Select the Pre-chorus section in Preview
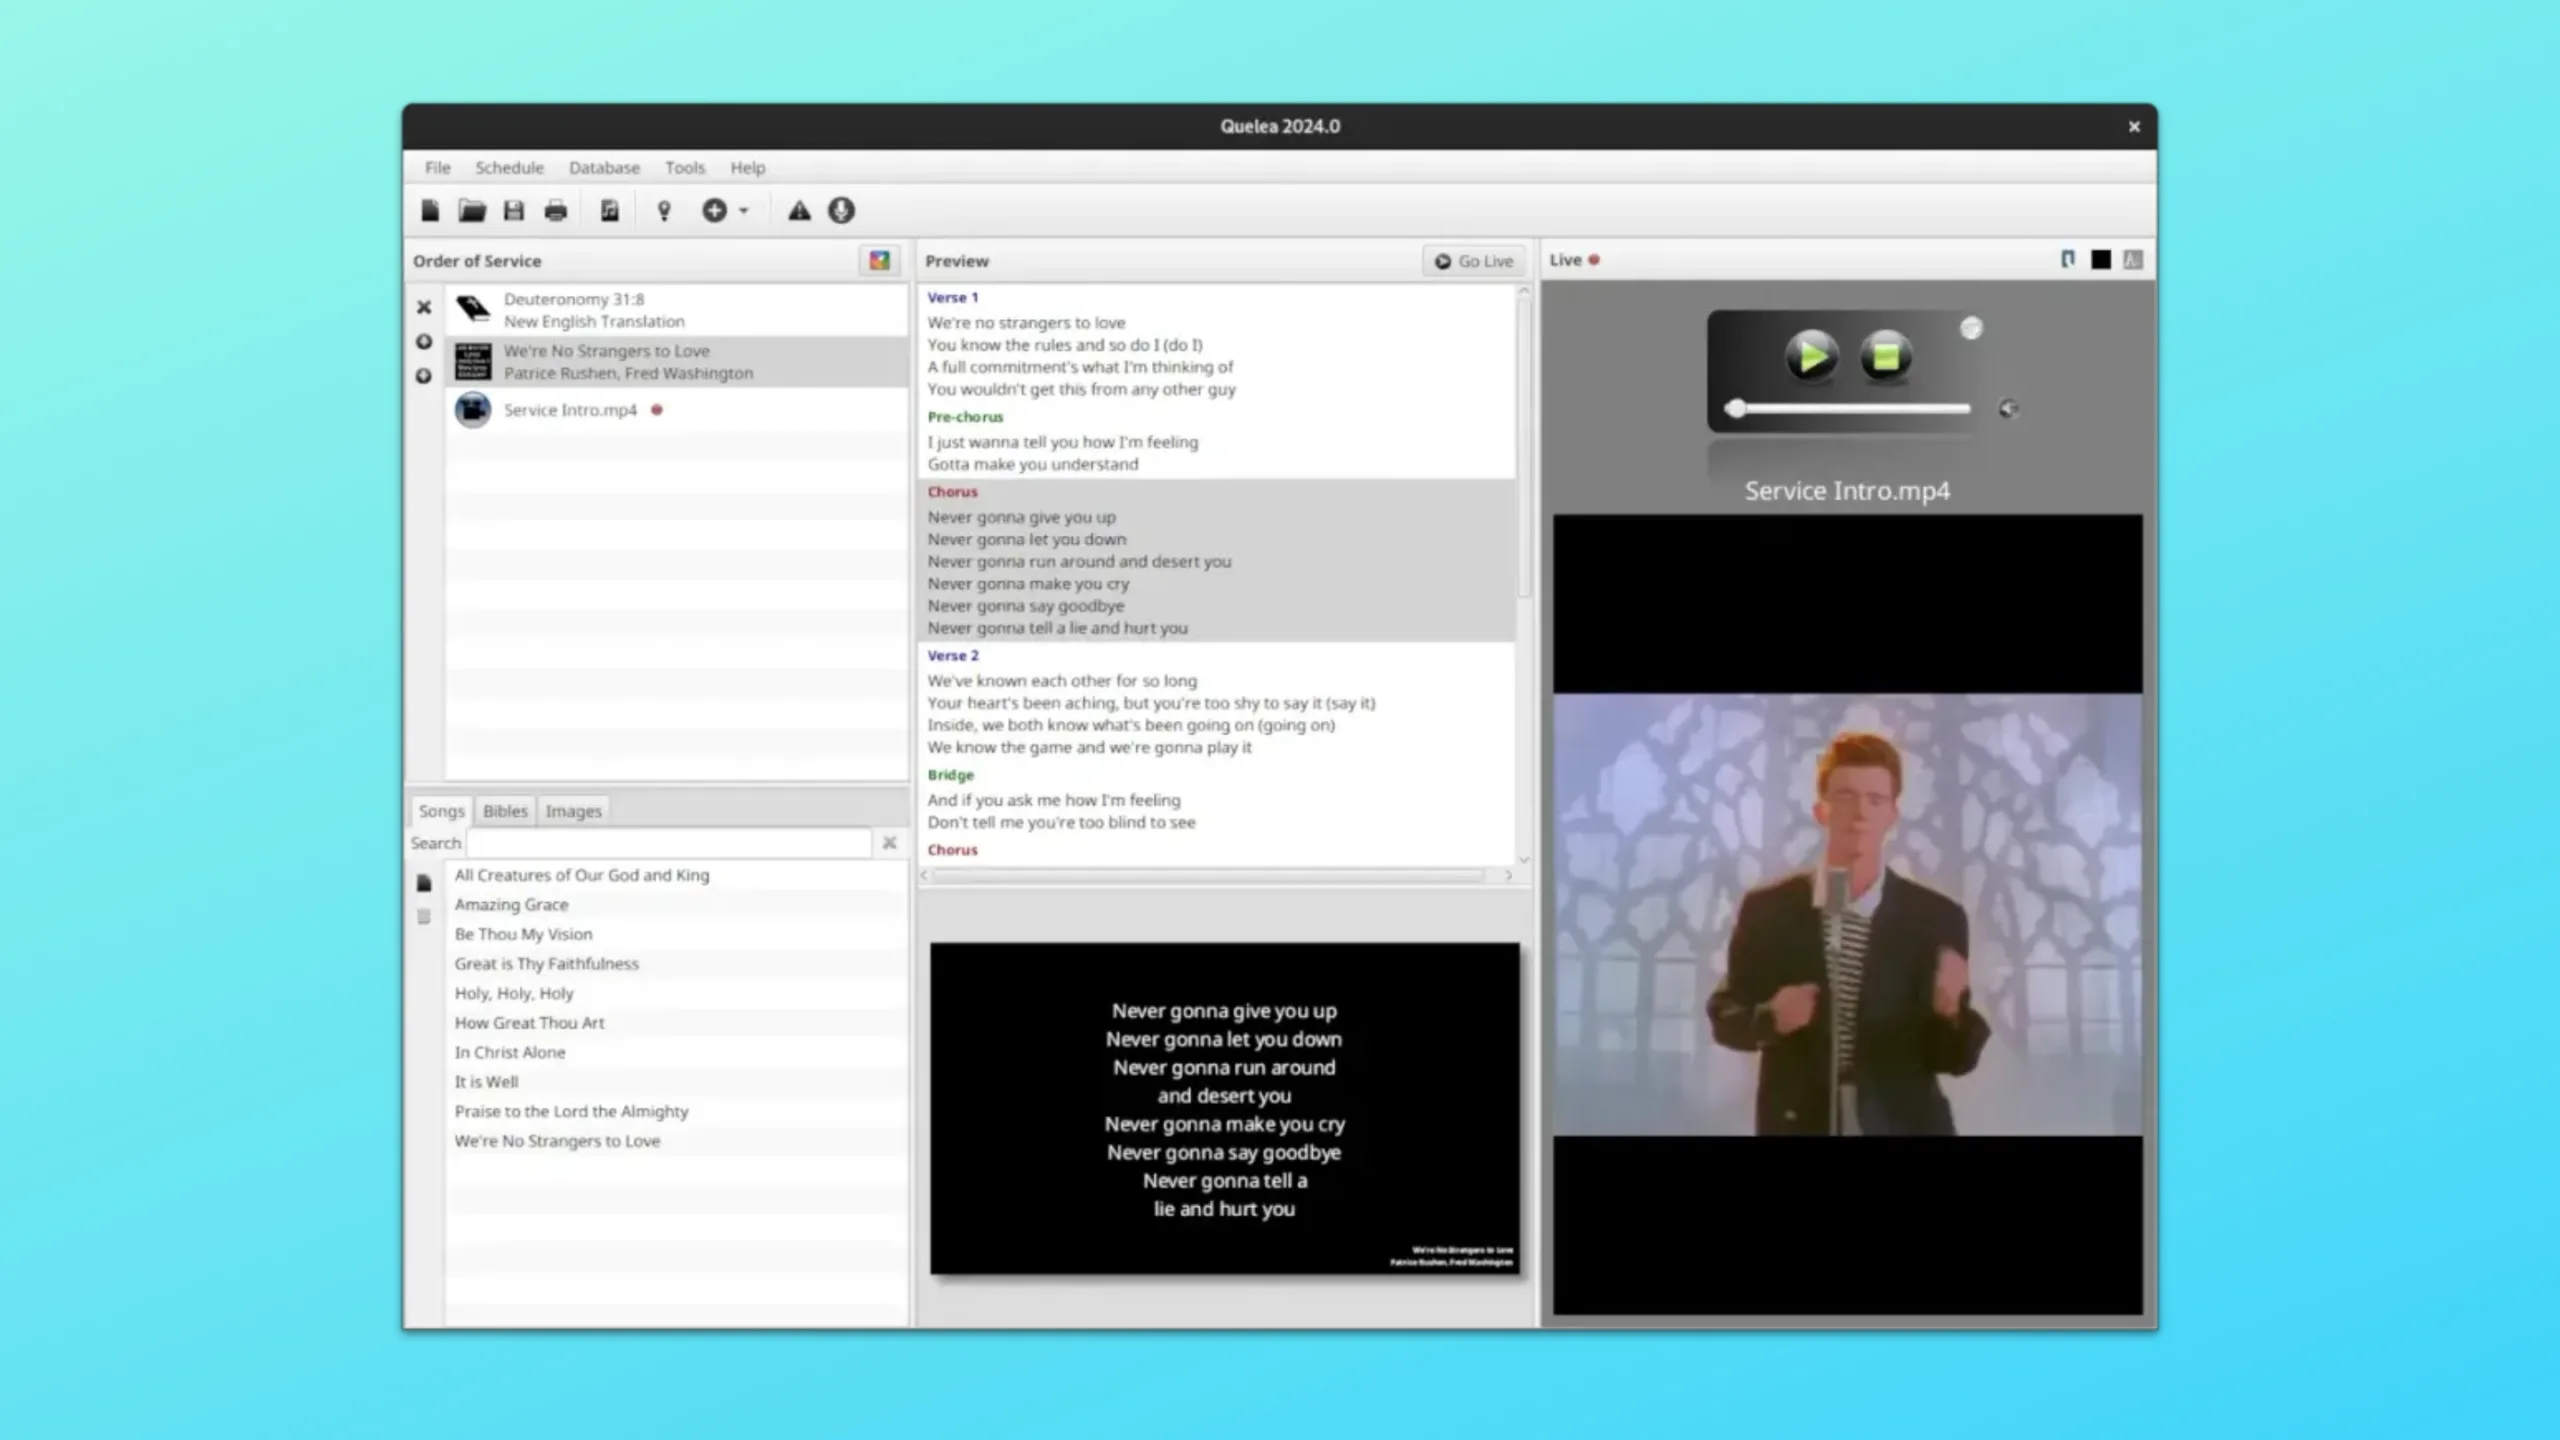 1217,441
